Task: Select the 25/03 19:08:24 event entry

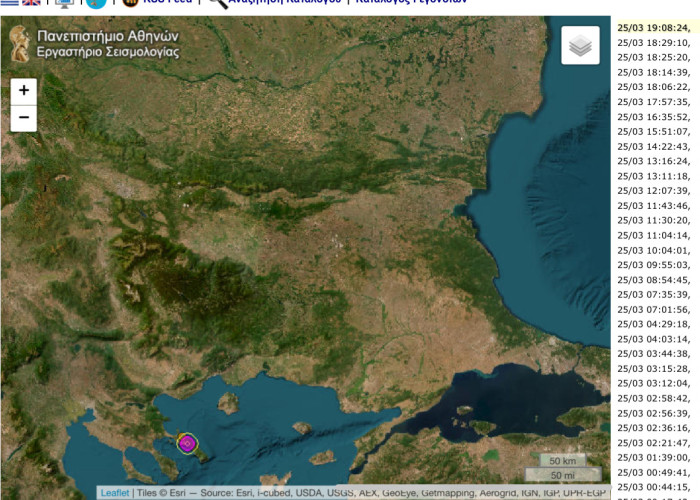Action: [653, 28]
